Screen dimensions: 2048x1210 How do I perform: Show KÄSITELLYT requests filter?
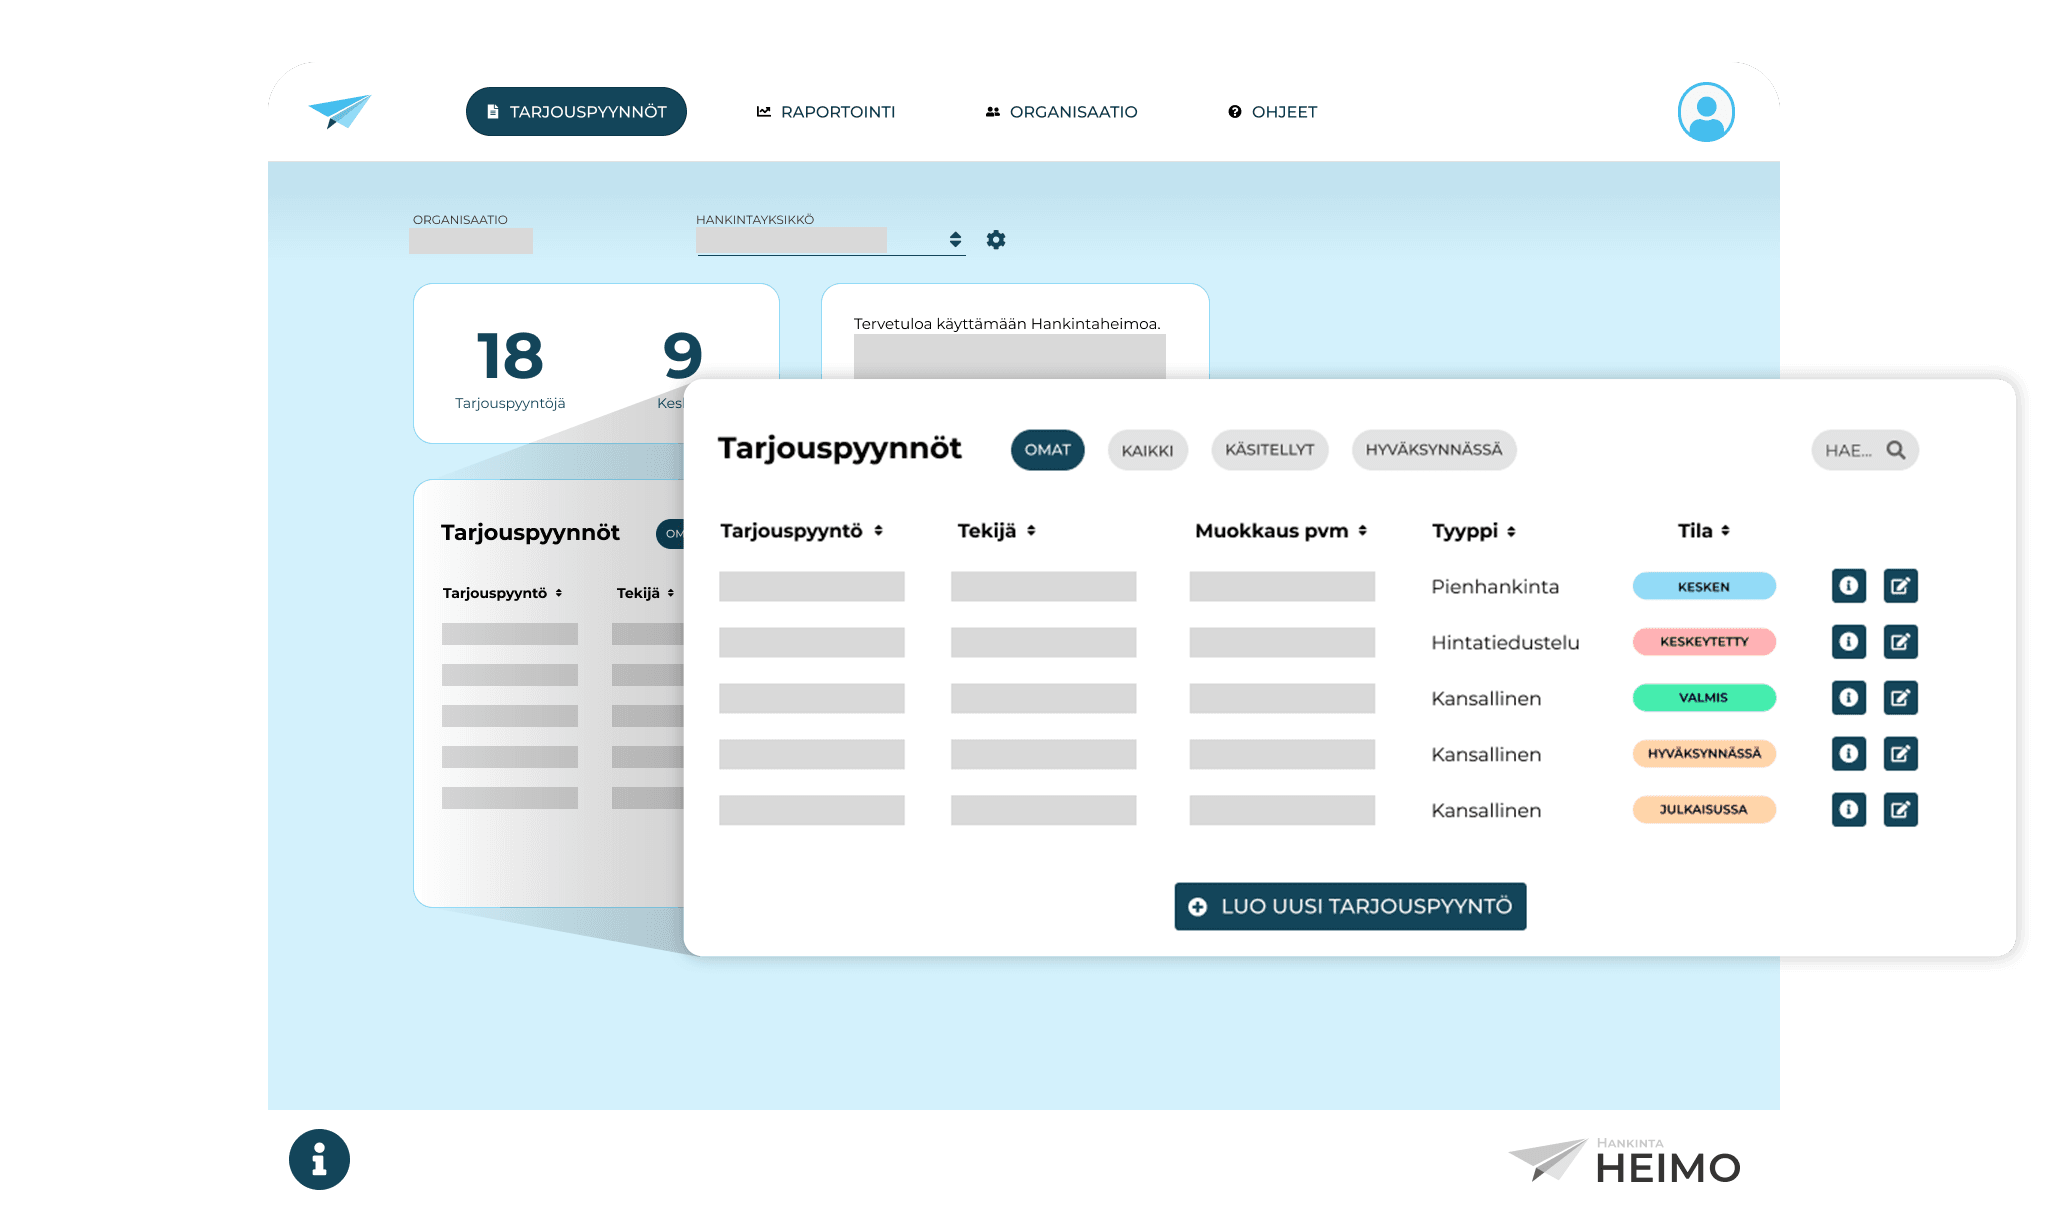[1269, 450]
